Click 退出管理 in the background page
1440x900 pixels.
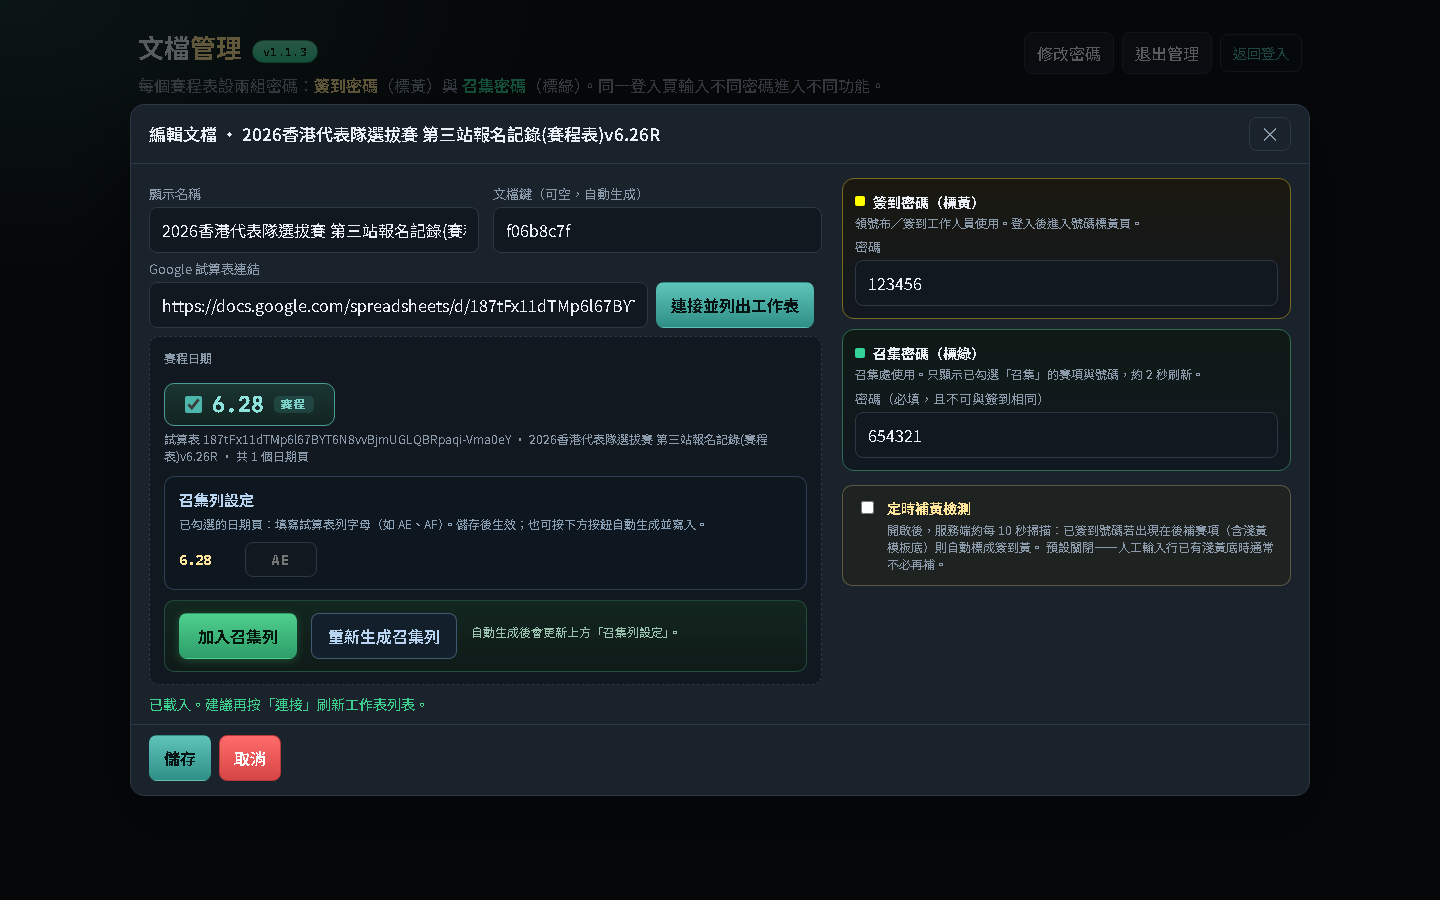1167,53
